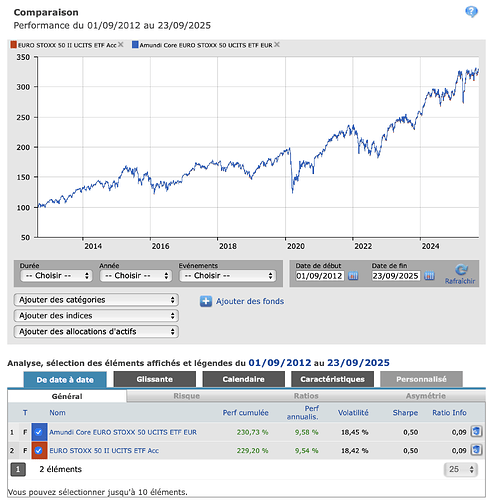Open calendar picker for Date de début
The height and width of the screenshot is (500, 493).
pos(353,276)
